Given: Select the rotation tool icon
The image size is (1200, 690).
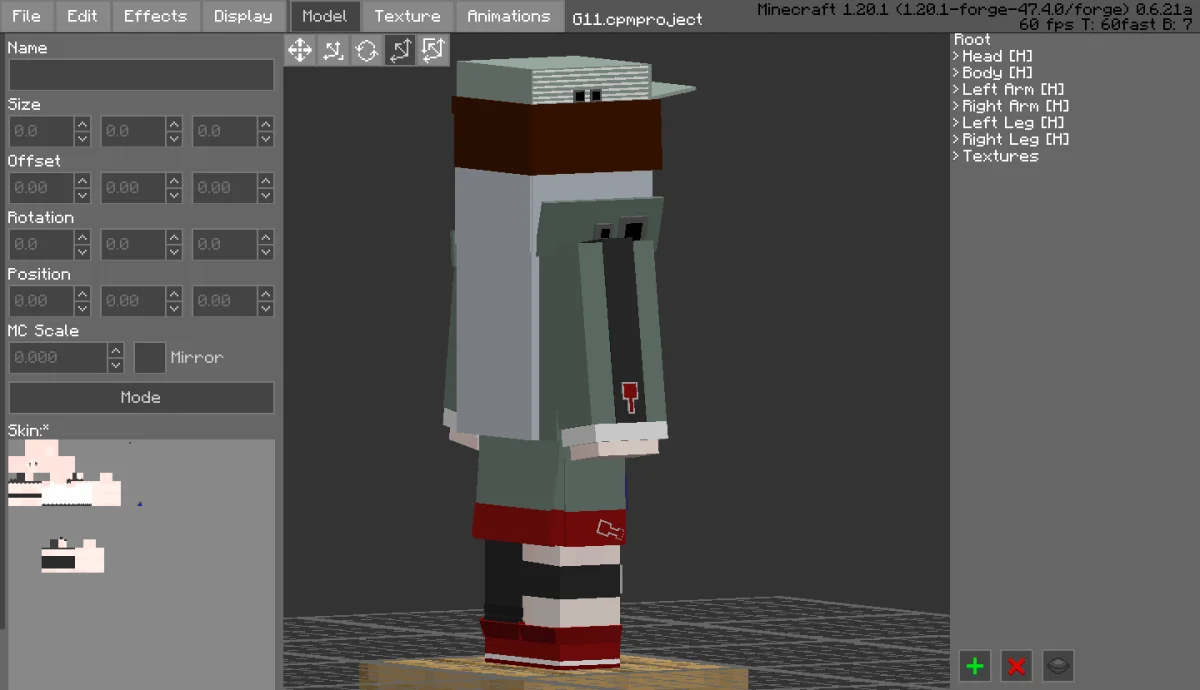Looking at the screenshot, I should click(367, 50).
